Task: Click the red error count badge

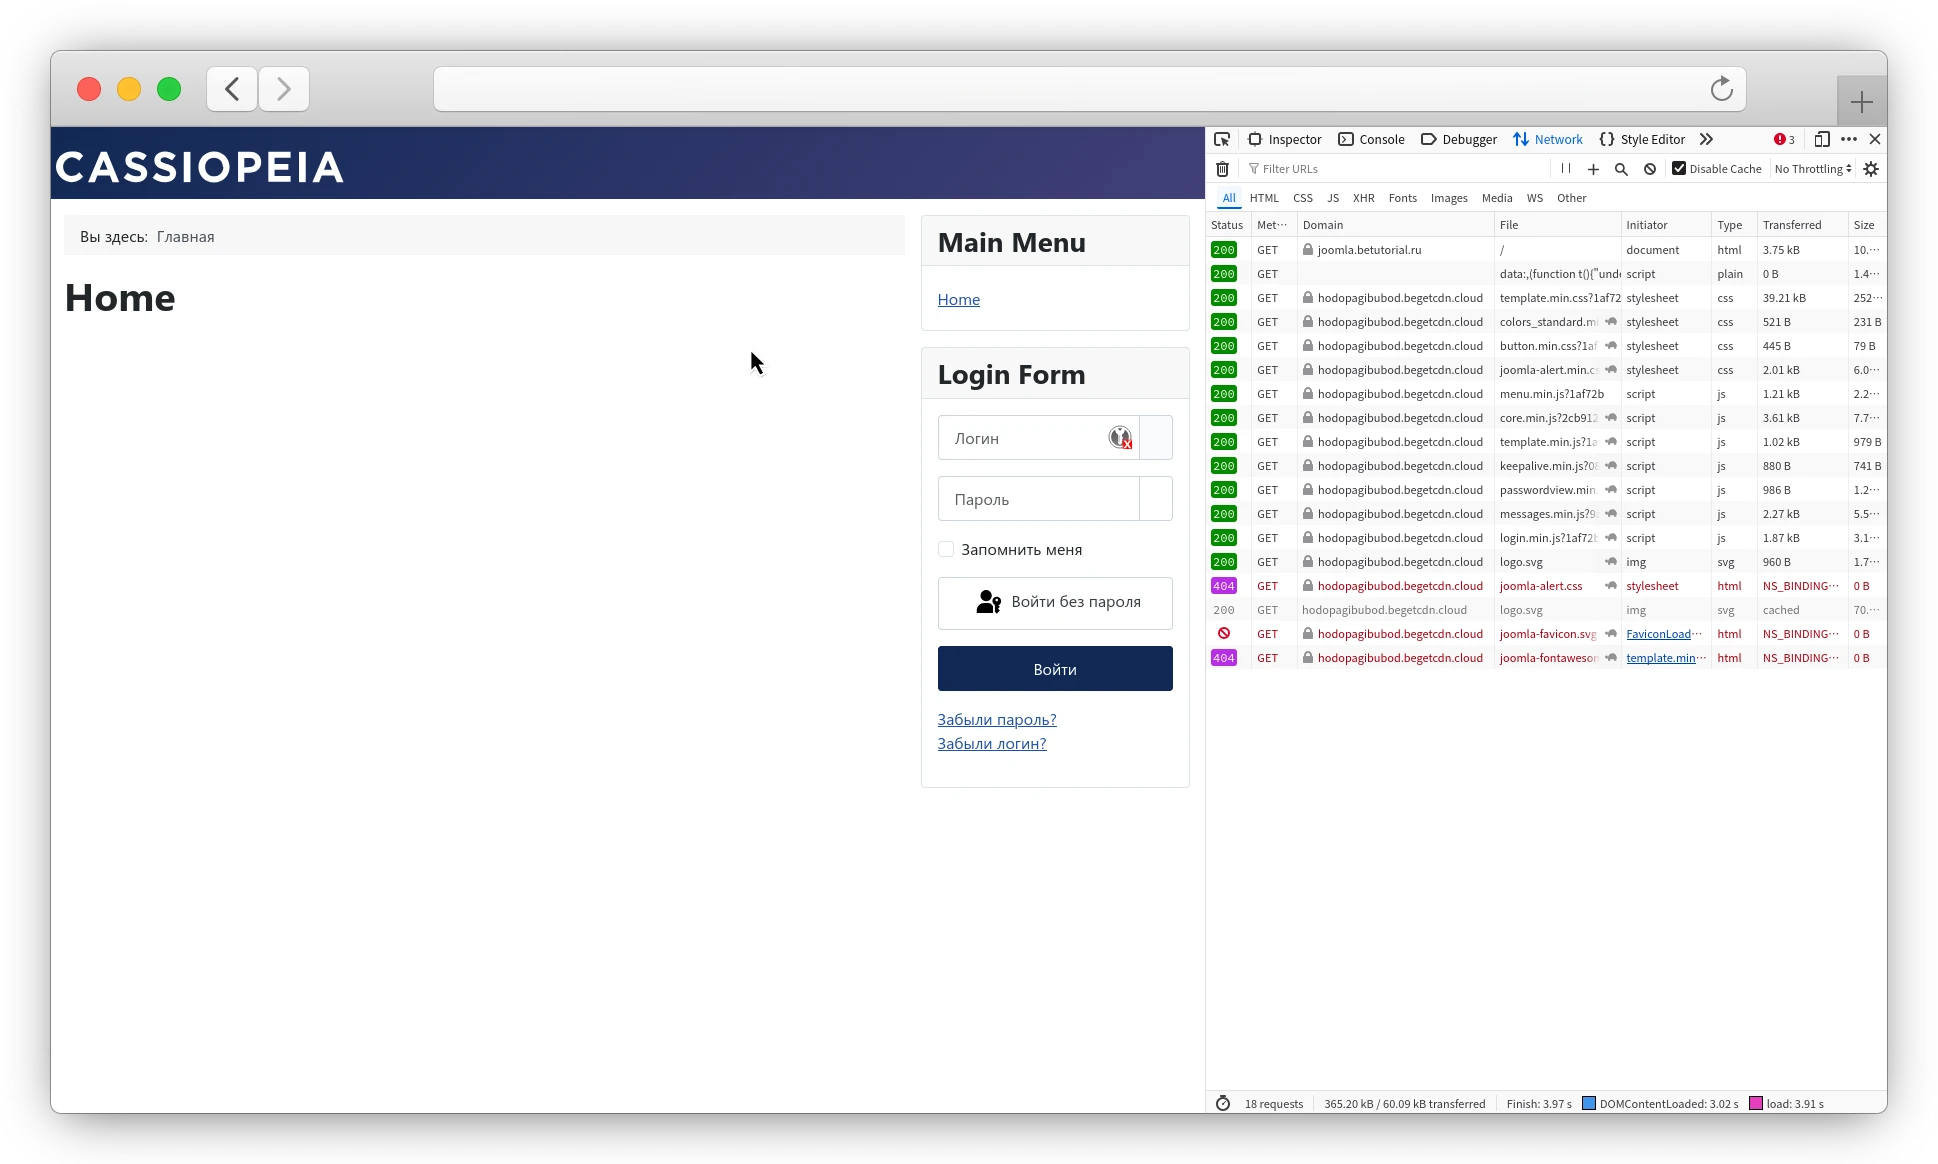Action: click(1784, 139)
